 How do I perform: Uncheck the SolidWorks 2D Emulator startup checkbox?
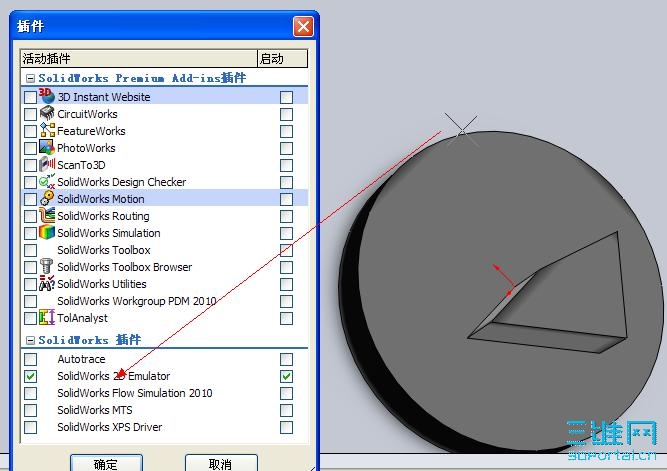(x=286, y=376)
